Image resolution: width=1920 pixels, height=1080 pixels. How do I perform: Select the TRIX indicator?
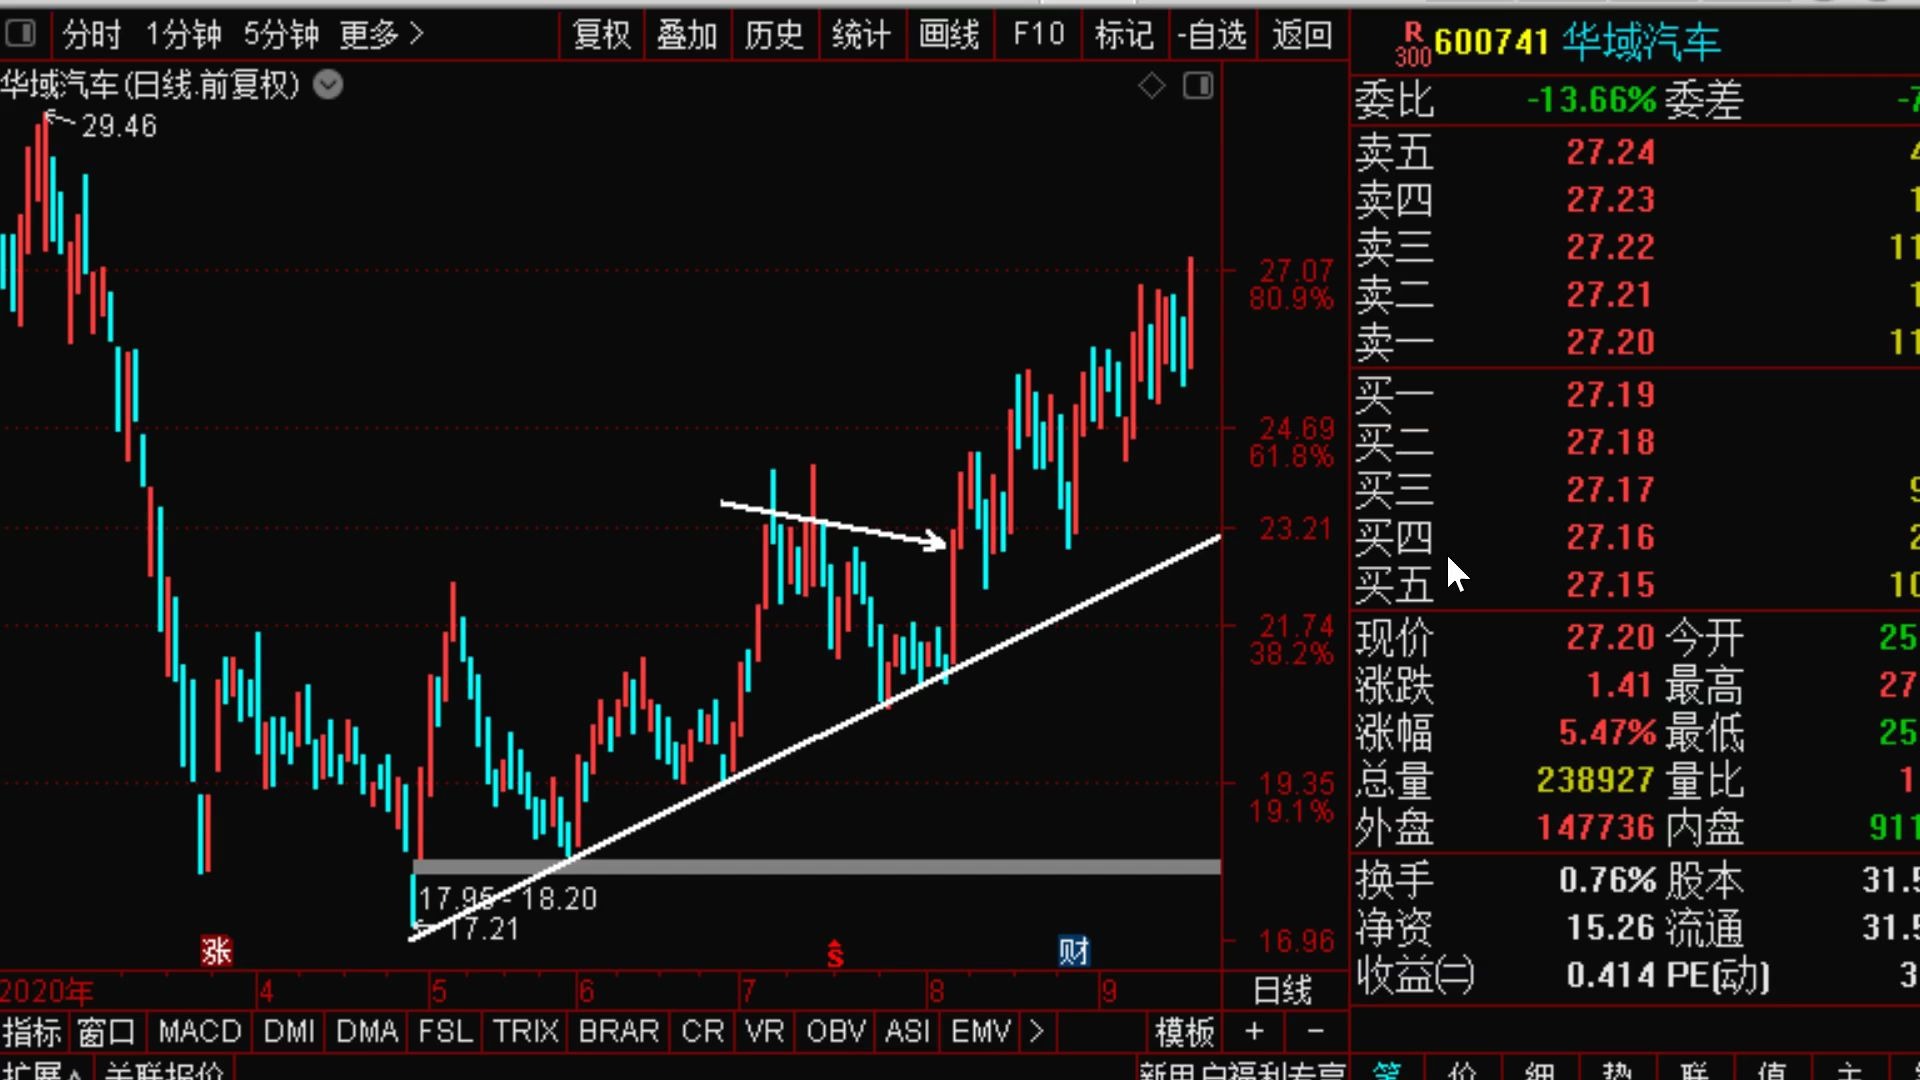point(526,1032)
